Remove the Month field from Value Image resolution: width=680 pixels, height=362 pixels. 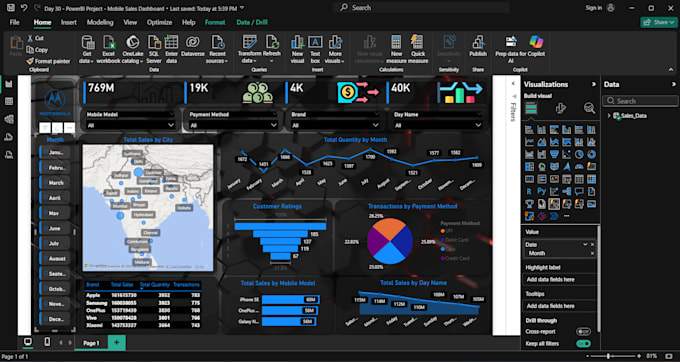tap(592, 253)
